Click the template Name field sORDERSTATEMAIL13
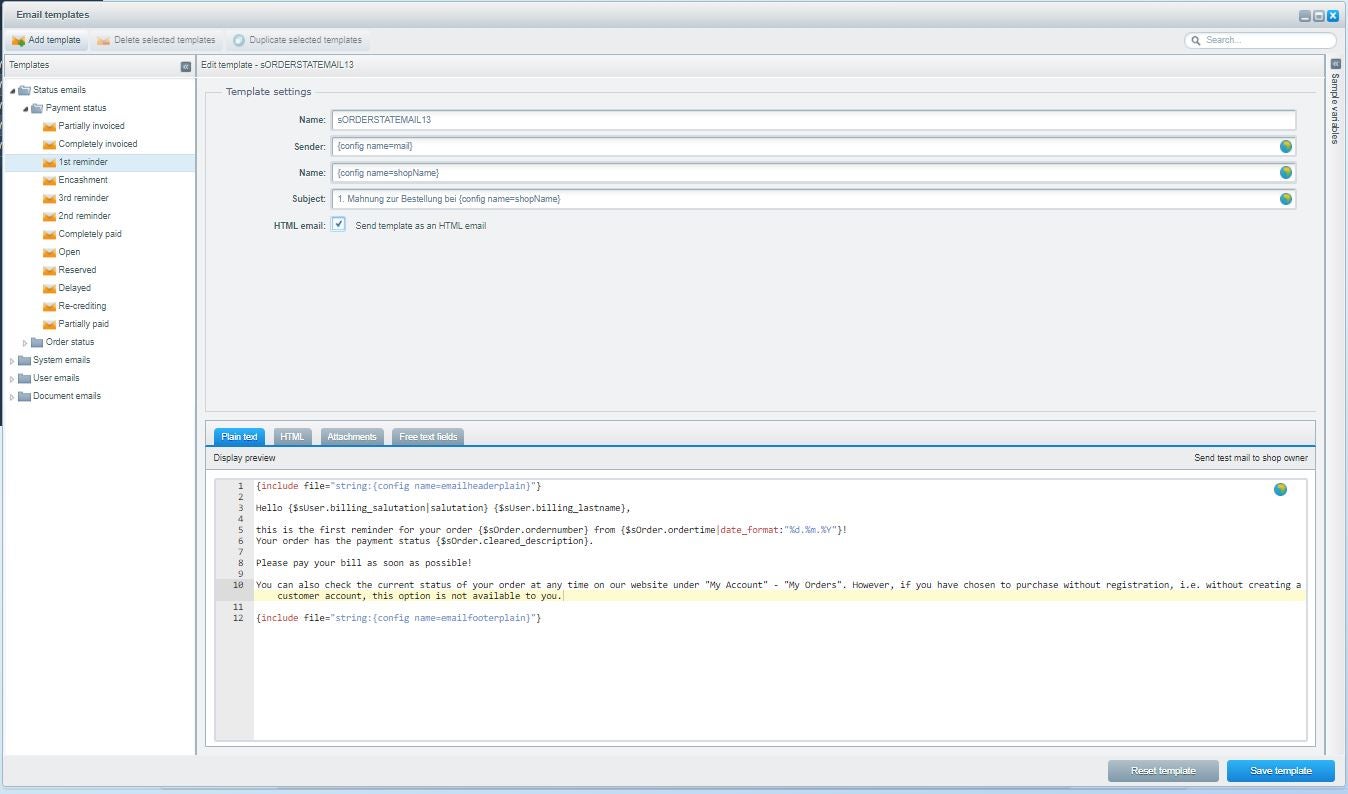The height and width of the screenshot is (794, 1348). tap(813, 120)
